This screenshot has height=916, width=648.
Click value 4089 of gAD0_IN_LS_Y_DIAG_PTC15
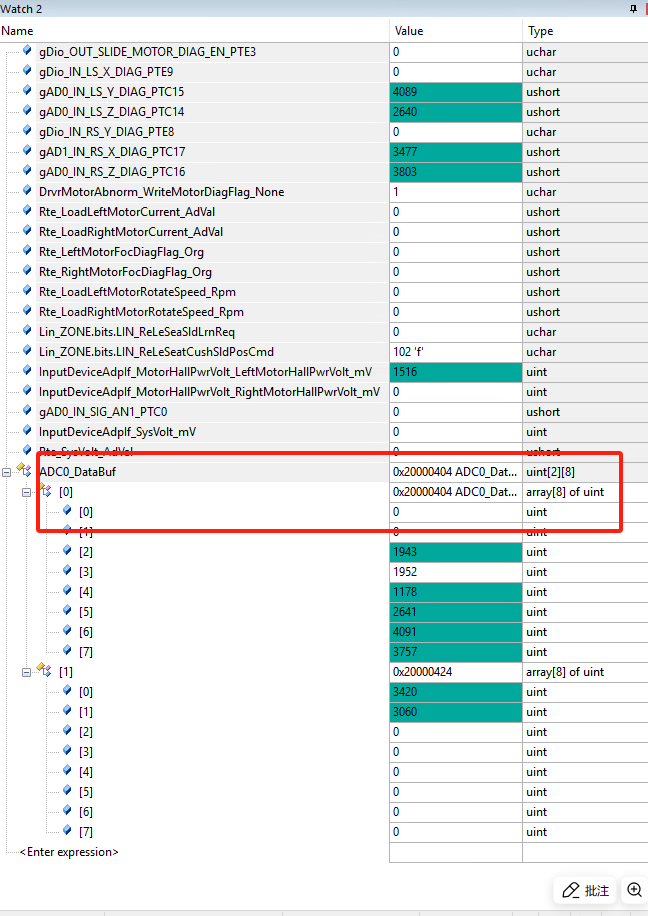(456, 92)
